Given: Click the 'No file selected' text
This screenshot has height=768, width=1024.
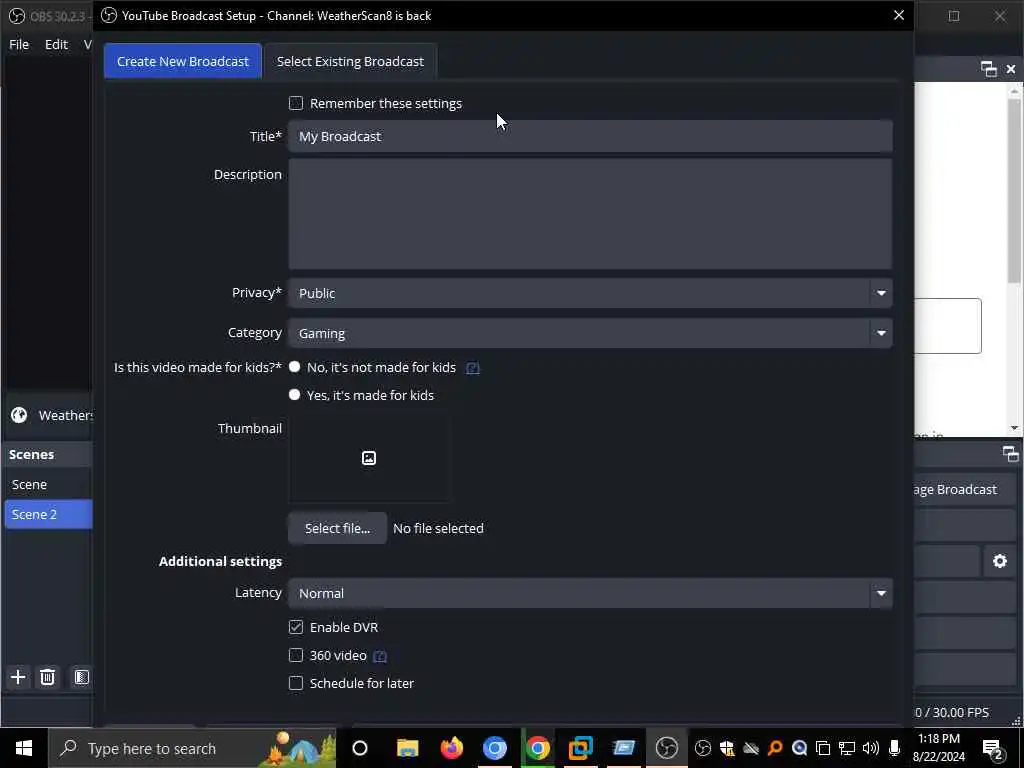Looking at the screenshot, I should point(438,528).
